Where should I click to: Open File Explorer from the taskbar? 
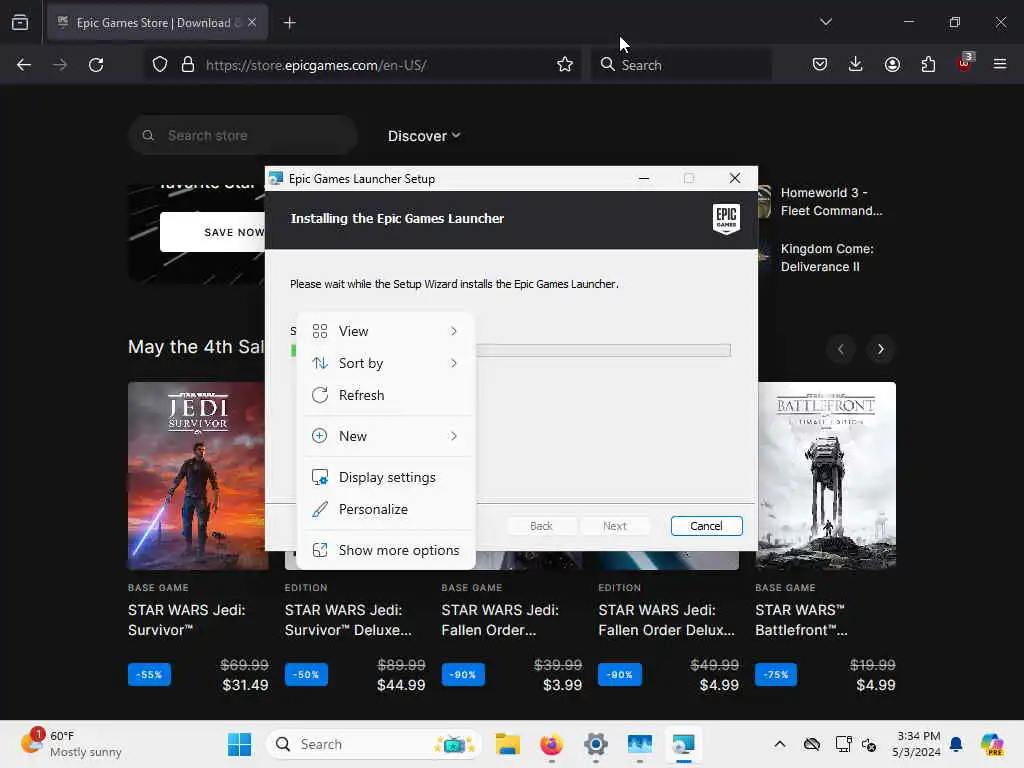[x=507, y=744]
